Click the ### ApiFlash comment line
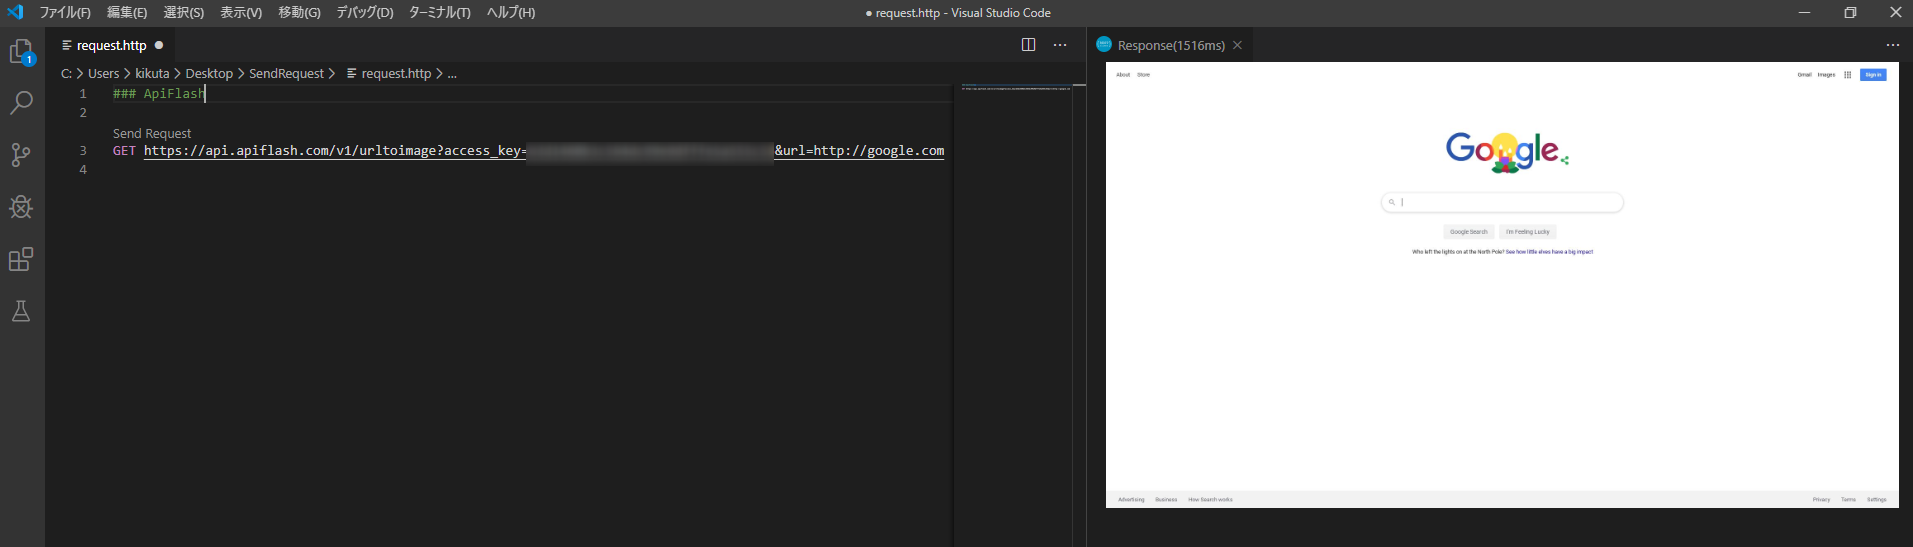This screenshot has height=547, width=1913. (159, 93)
